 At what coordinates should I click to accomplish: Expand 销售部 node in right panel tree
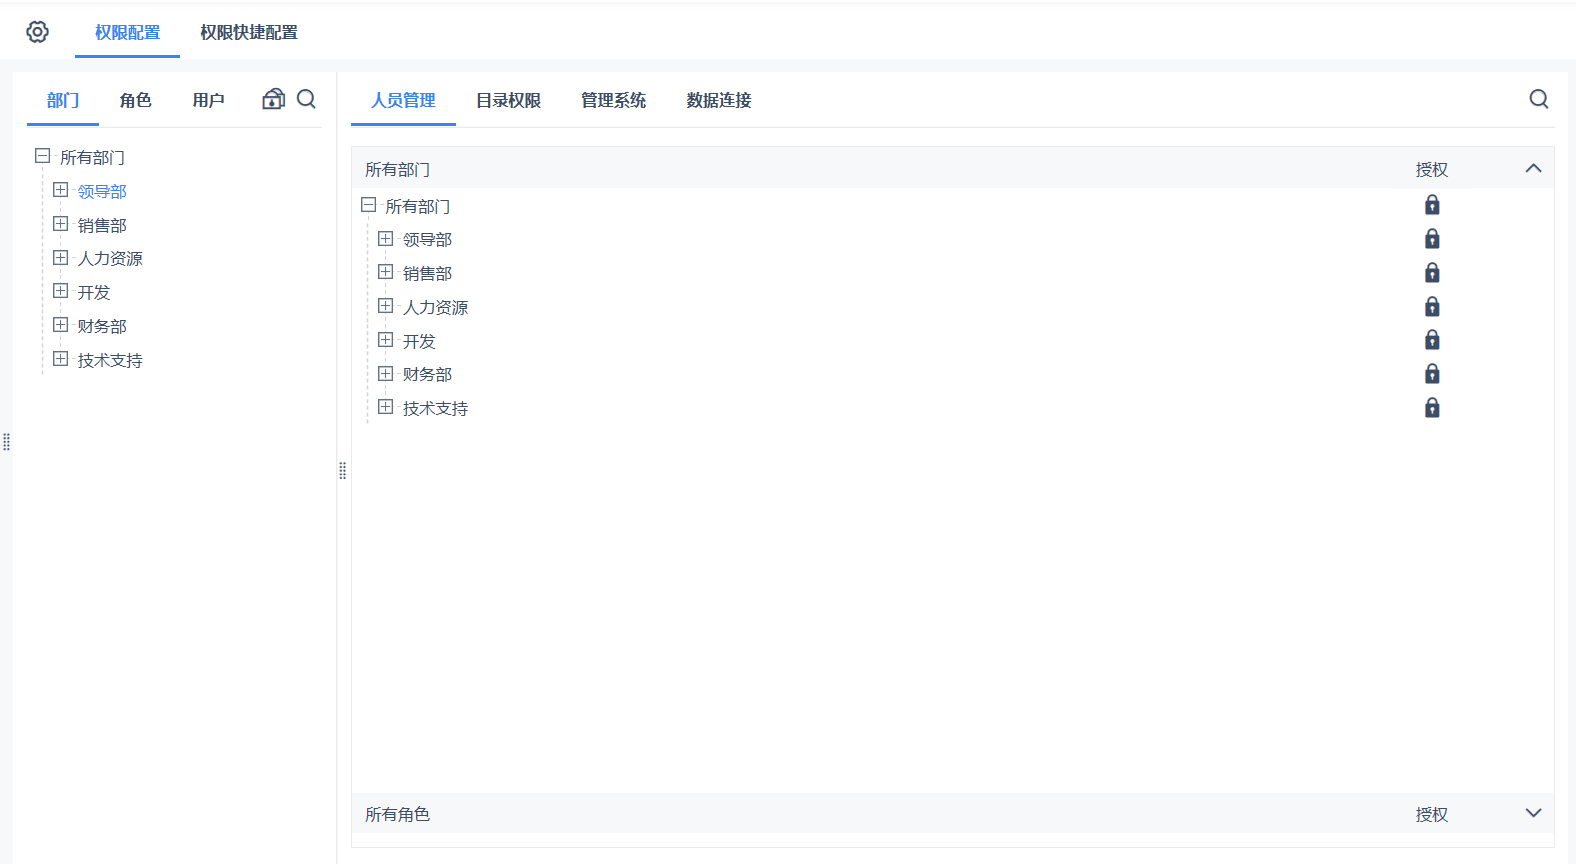[385, 272]
